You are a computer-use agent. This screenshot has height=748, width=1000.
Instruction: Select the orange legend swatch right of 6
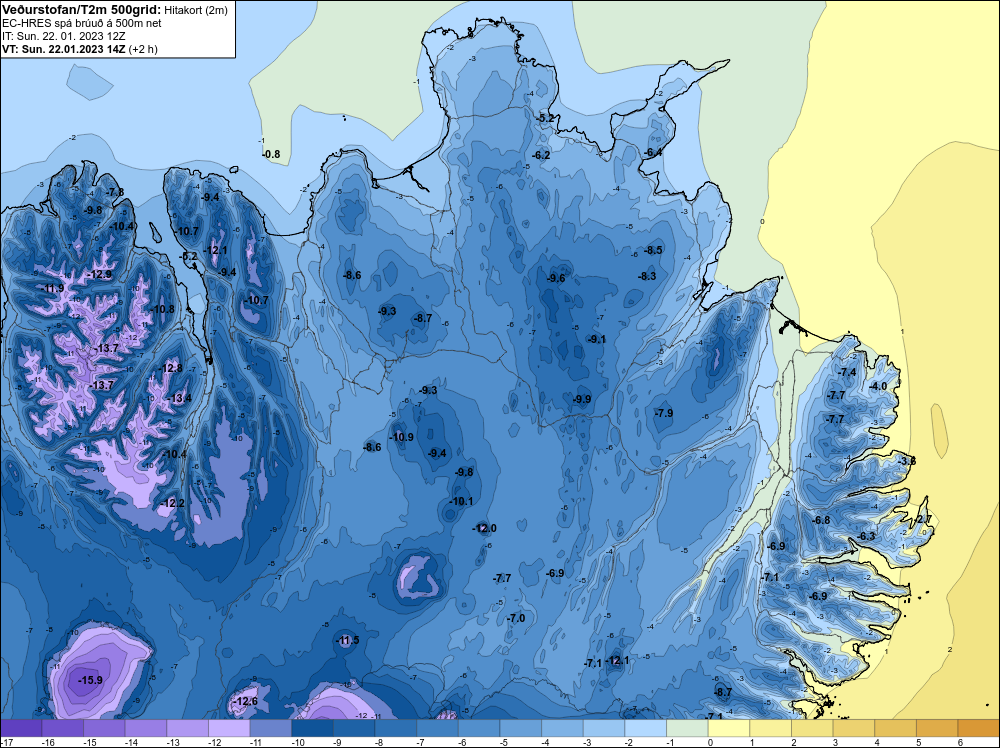(x=979, y=728)
